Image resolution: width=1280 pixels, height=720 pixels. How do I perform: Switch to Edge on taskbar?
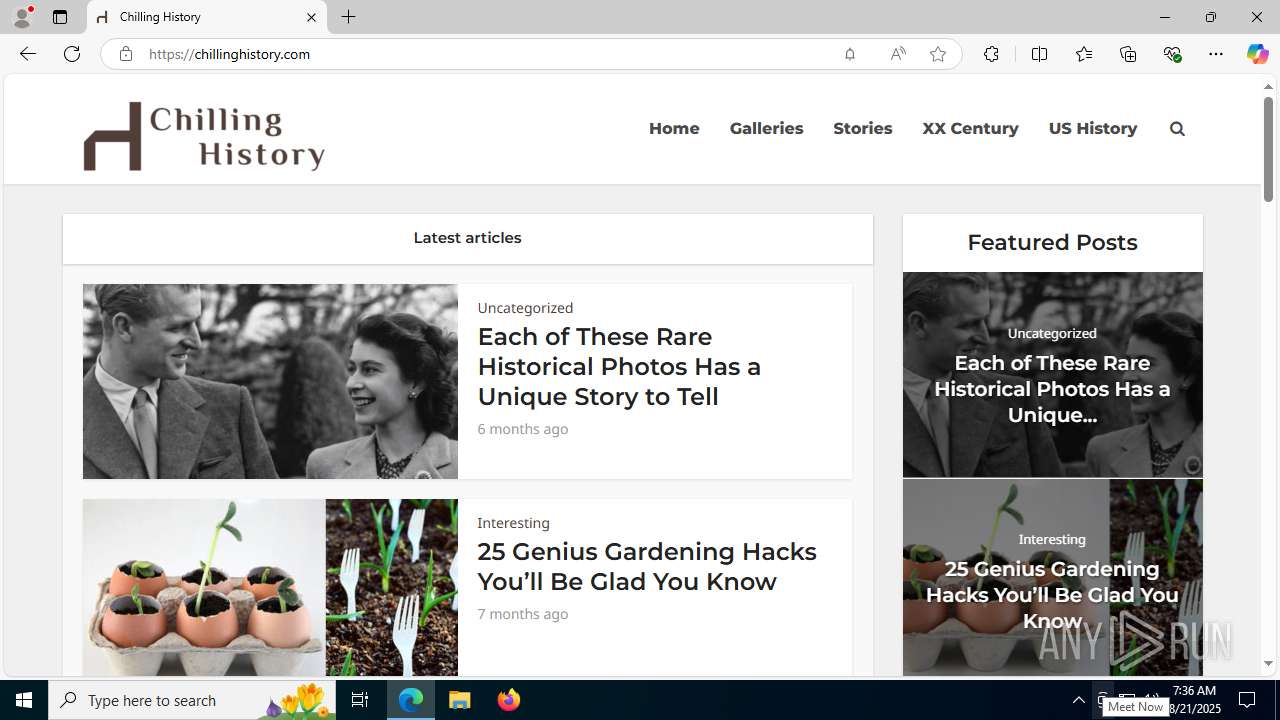pyautogui.click(x=411, y=700)
